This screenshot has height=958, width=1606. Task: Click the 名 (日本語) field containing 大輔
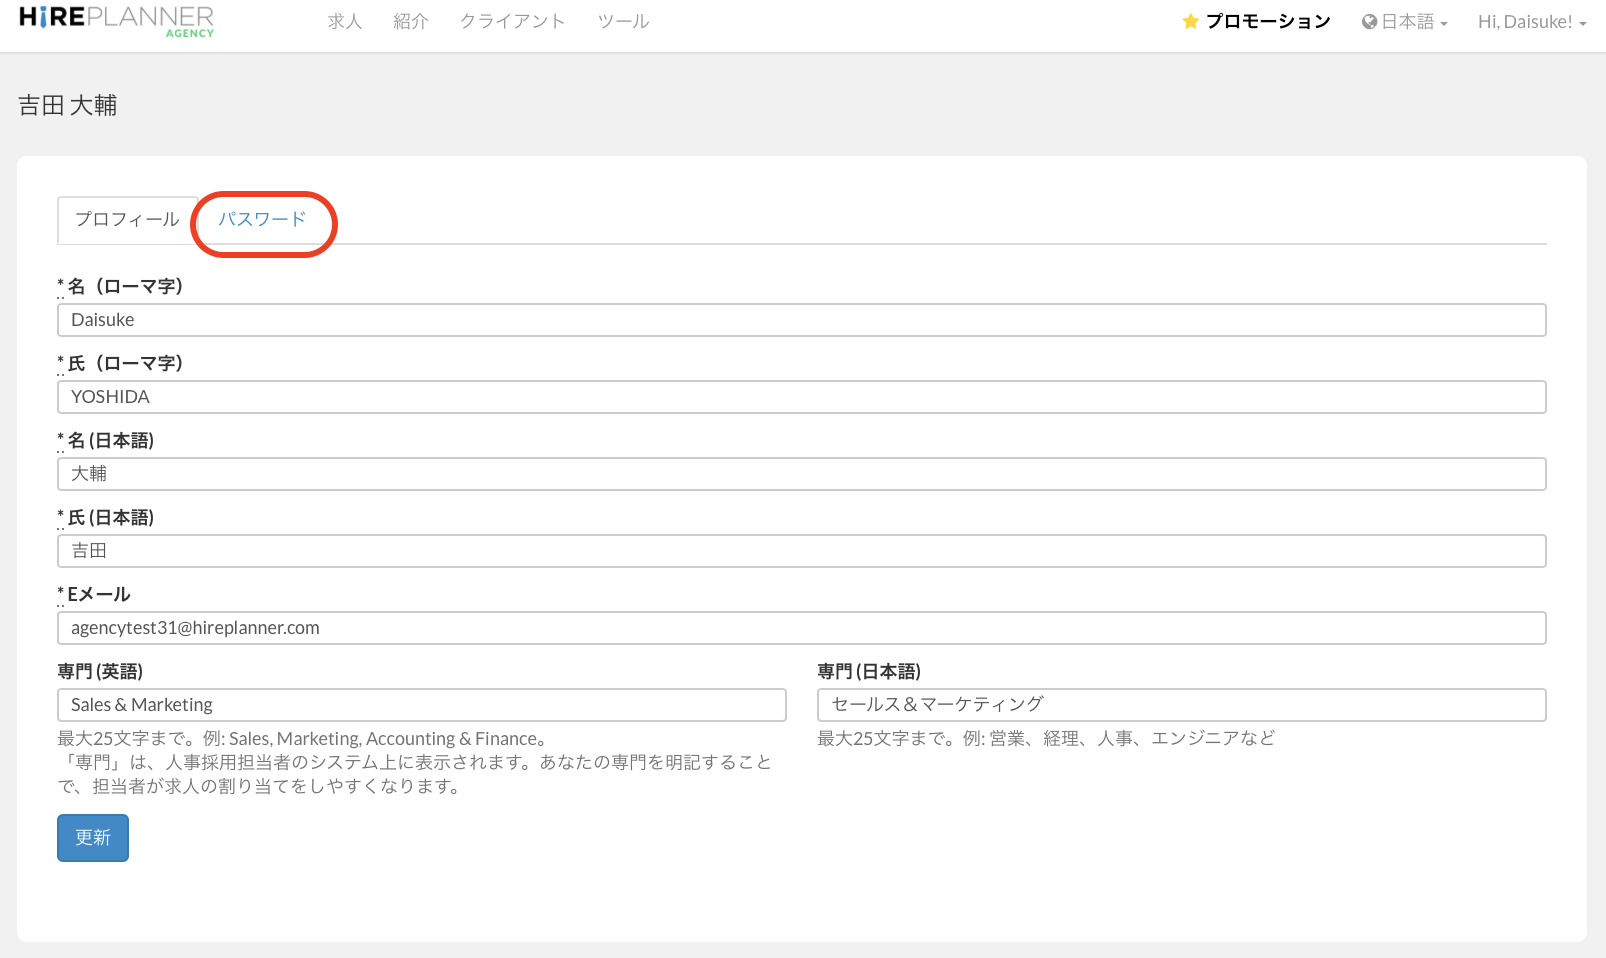pyautogui.click(x=801, y=474)
